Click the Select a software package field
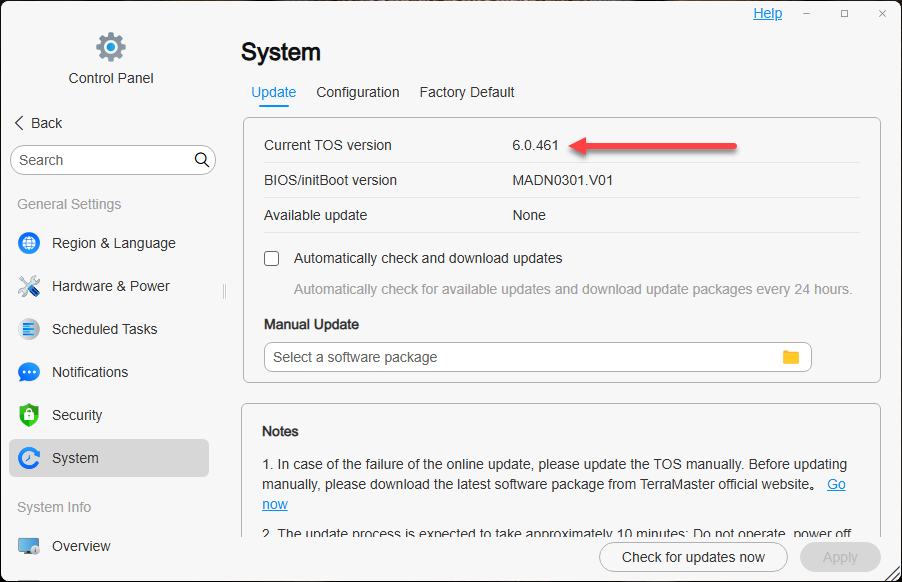902x582 pixels. point(520,357)
